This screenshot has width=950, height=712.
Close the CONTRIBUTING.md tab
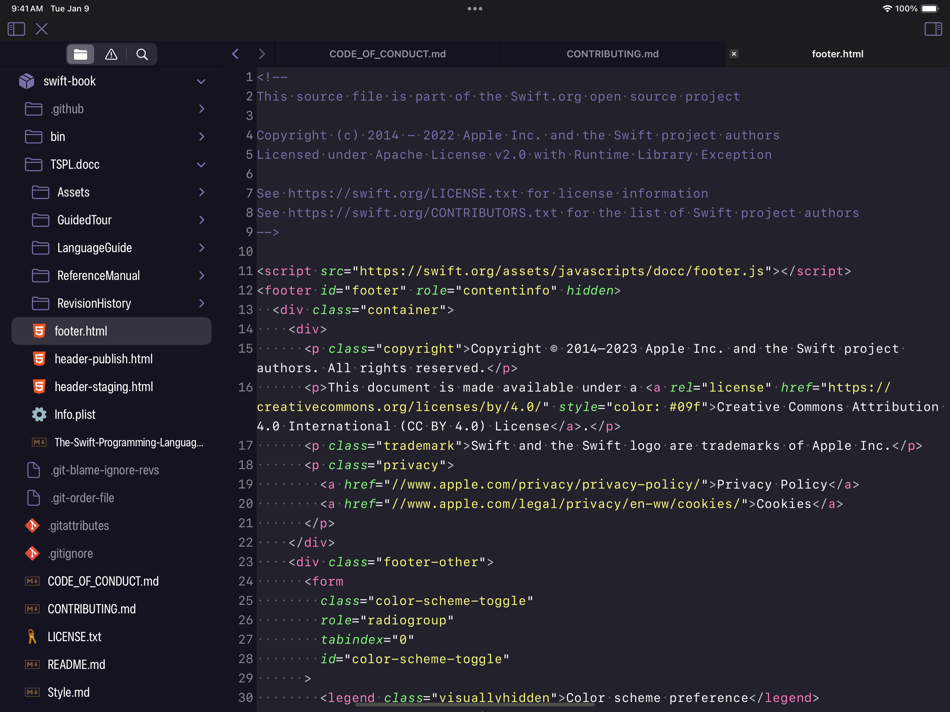(x=735, y=54)
